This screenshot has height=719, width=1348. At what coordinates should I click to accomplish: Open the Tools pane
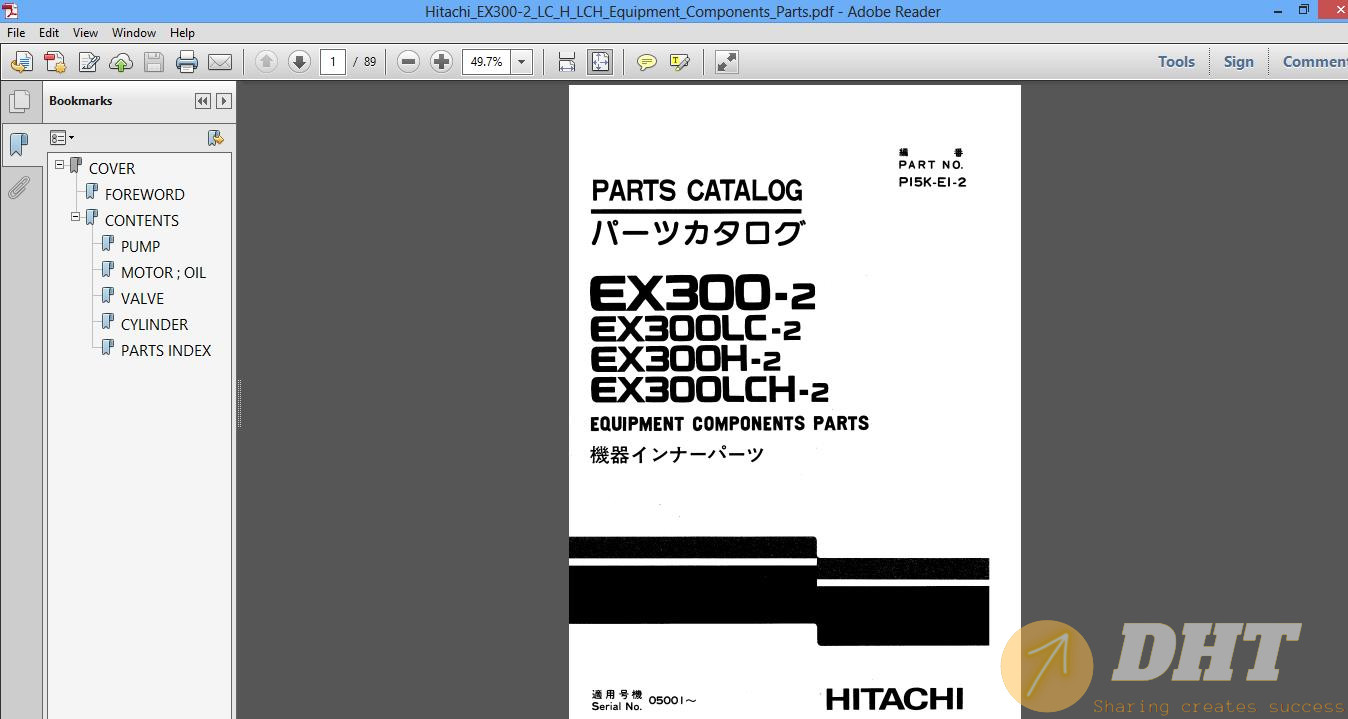pyautogui.click(x=1176, y=62)
